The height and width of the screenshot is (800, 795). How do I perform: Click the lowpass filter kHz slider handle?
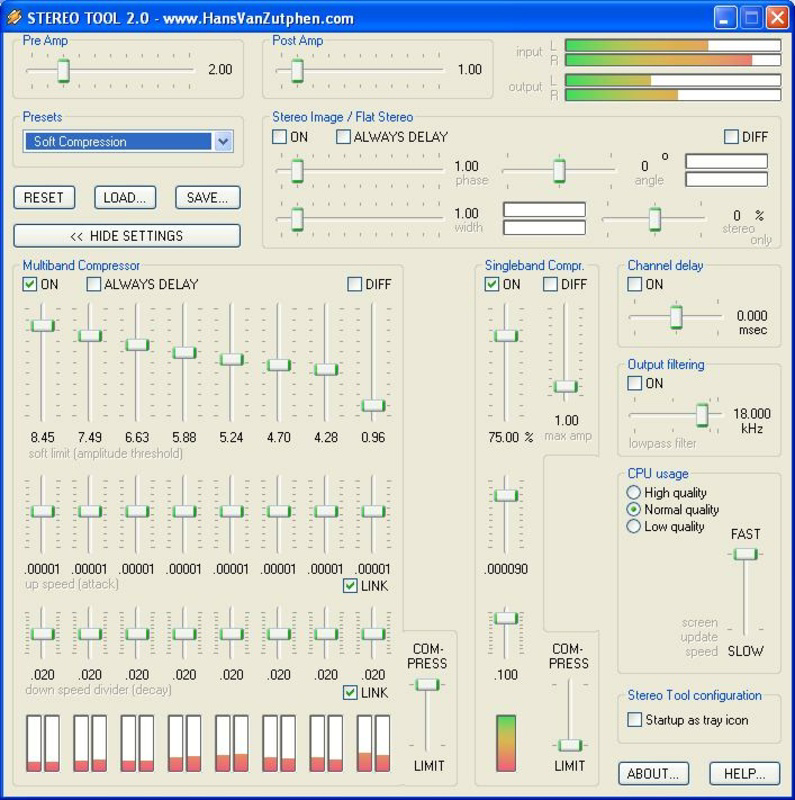coord(702,415)
